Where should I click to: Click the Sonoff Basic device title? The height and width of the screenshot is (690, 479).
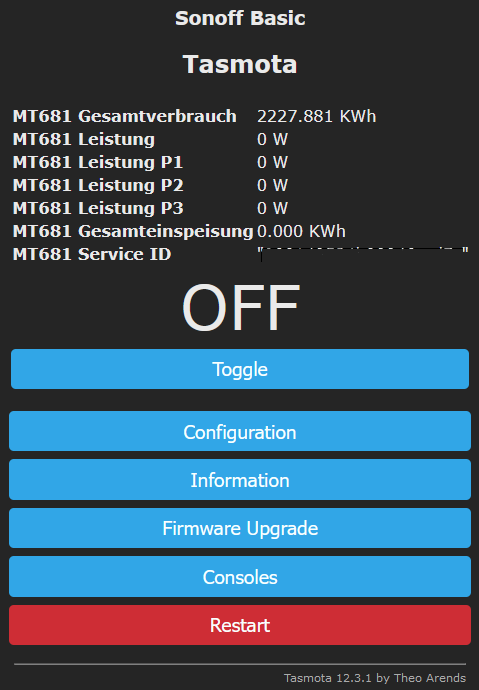(240, 18)
